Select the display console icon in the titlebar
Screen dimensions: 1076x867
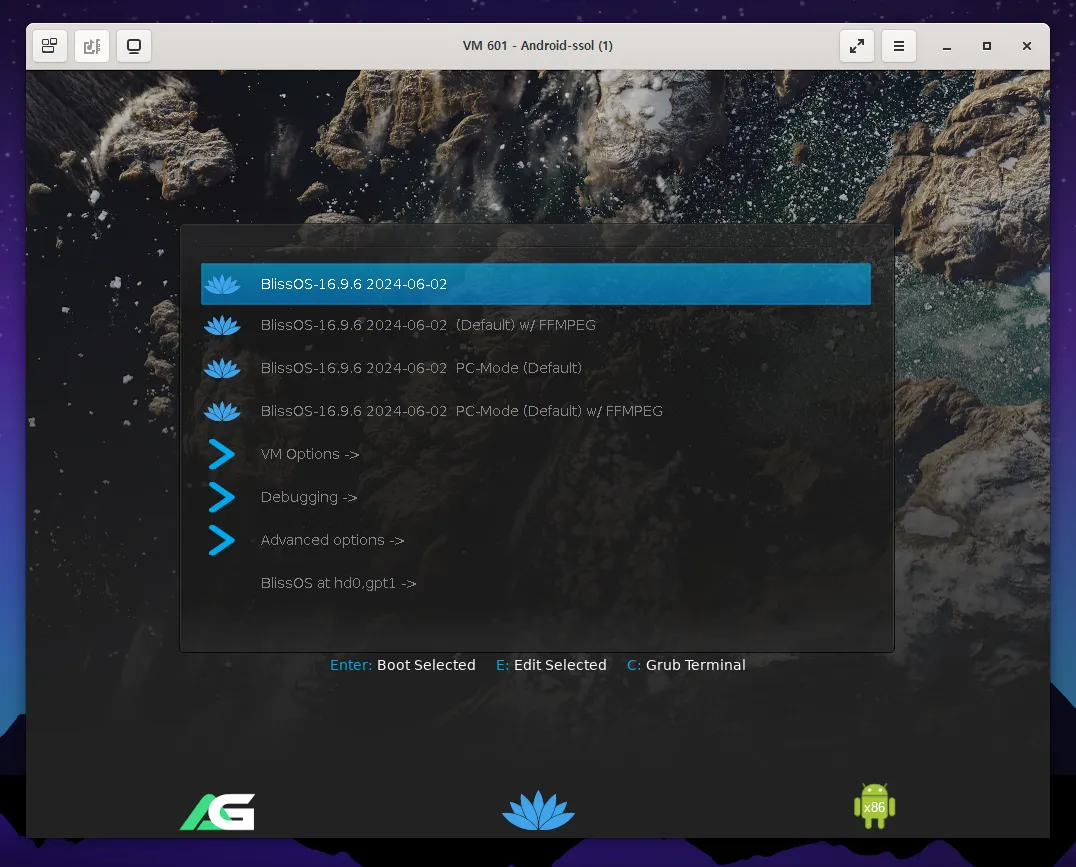pyautogui.click(x=134, y=45)
